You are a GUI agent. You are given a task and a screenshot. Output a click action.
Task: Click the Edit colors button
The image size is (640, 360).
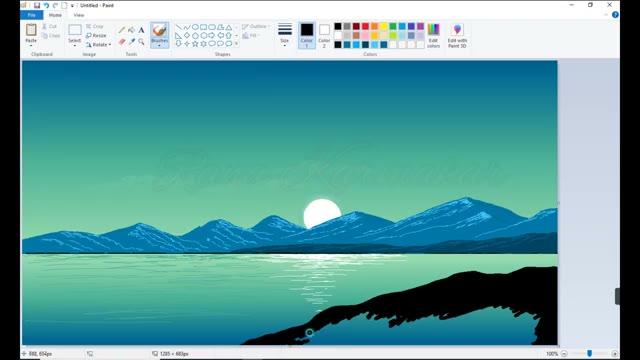[x=433, y=36]
